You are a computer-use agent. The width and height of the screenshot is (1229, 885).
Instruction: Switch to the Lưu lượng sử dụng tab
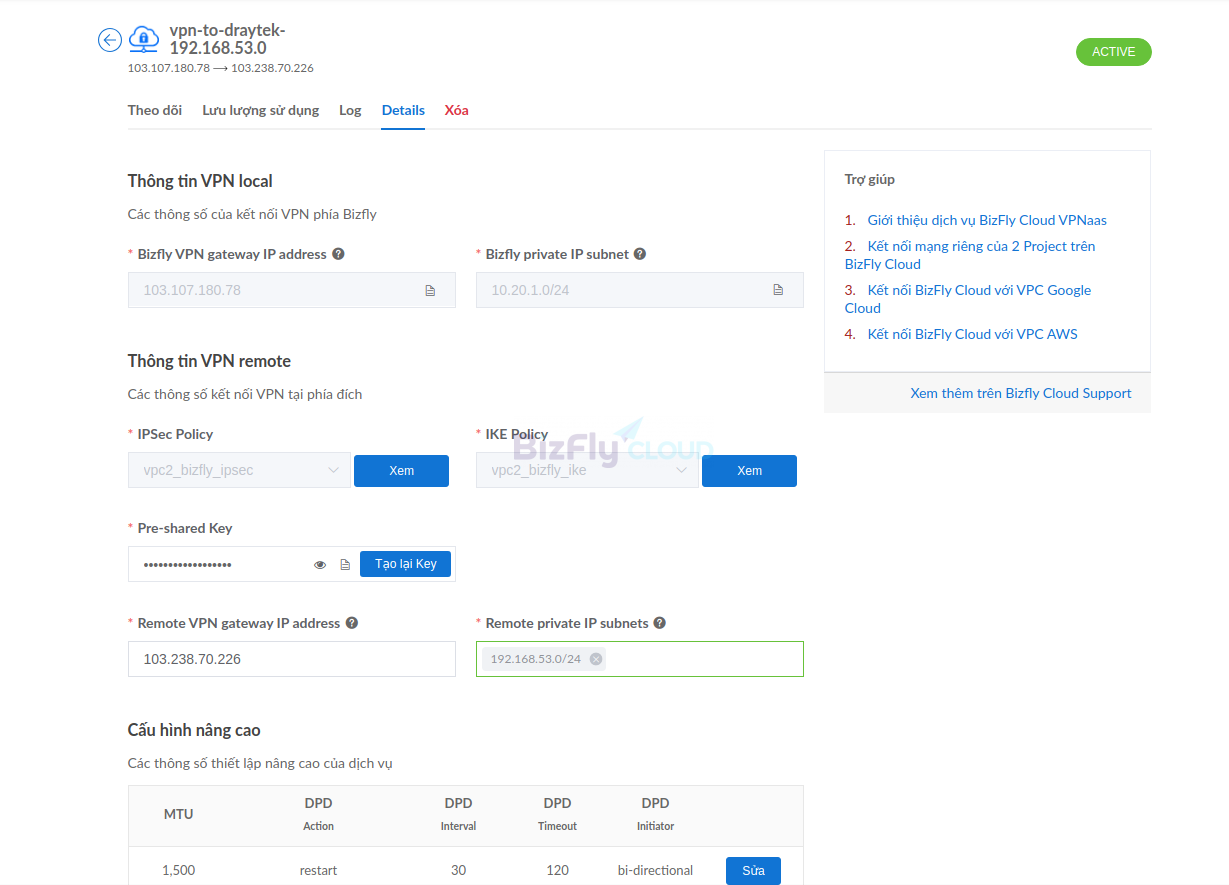coord(261,110)
